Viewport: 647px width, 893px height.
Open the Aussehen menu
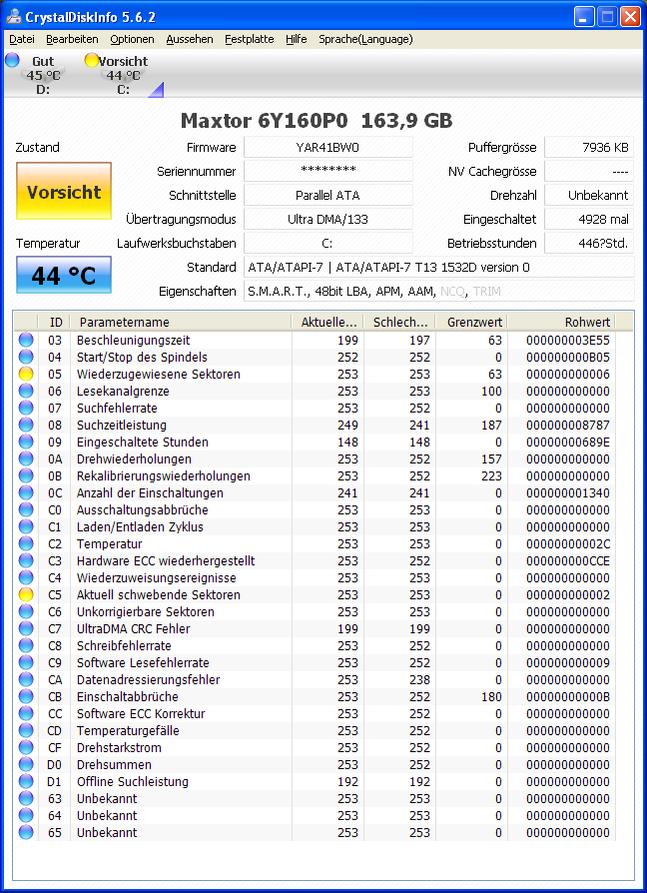click(190, 39)
